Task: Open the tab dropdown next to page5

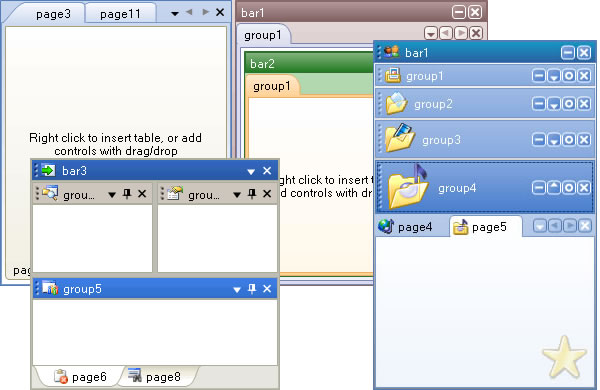Action: pyautogui.click(x=540, y=226)
